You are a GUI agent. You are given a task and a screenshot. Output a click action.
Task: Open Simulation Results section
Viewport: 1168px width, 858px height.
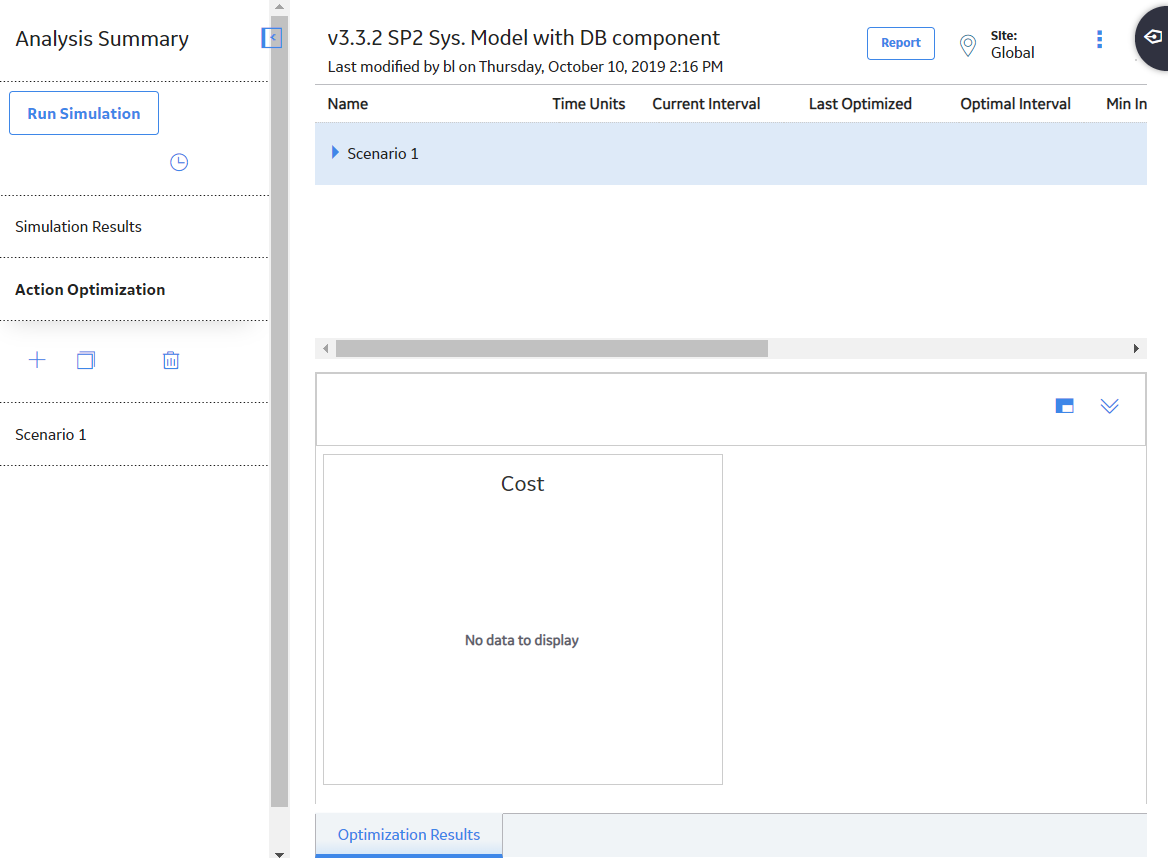point(78,226)
